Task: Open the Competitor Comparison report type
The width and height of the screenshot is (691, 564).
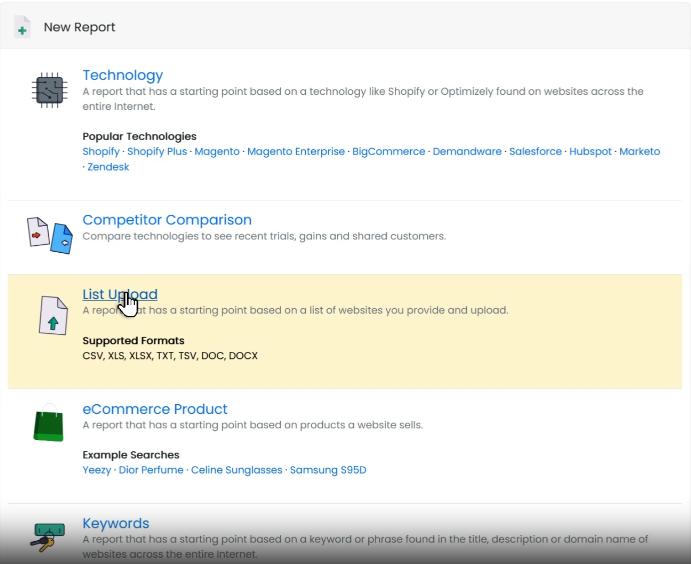Action: pos(167,219)
